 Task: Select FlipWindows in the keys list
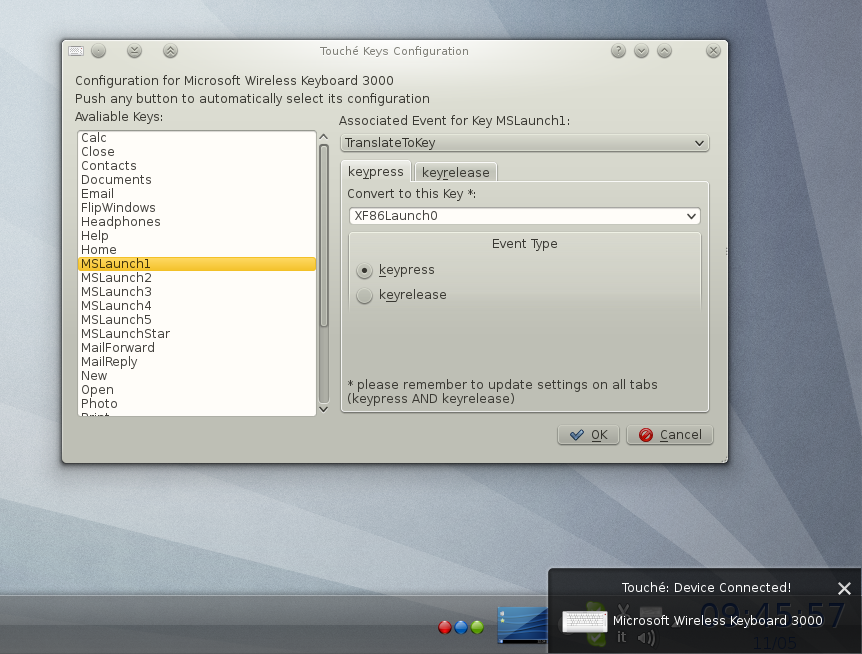[x=197, y=208]
